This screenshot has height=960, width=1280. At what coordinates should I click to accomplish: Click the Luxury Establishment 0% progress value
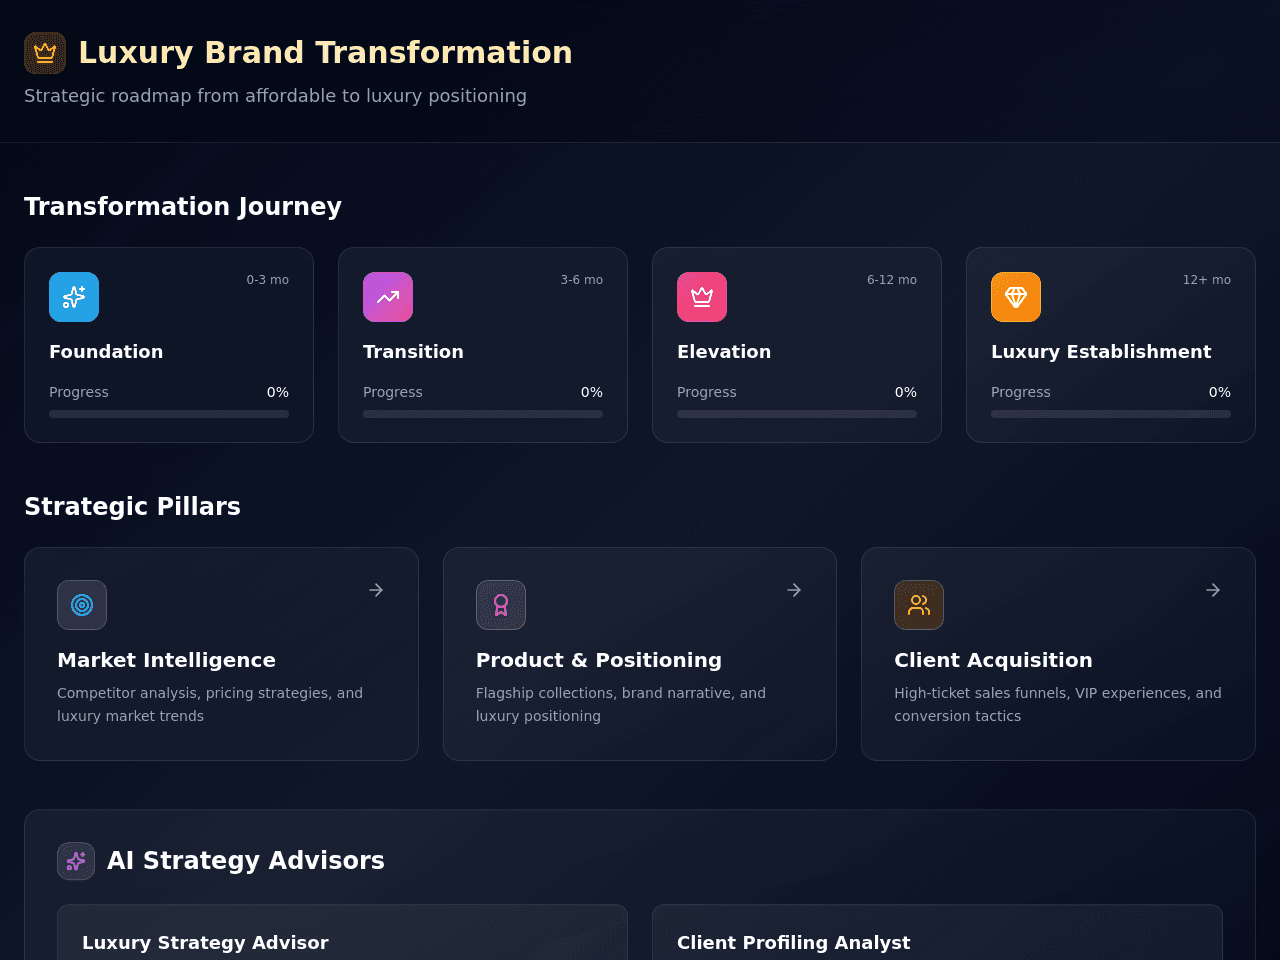click(1220, 392)
